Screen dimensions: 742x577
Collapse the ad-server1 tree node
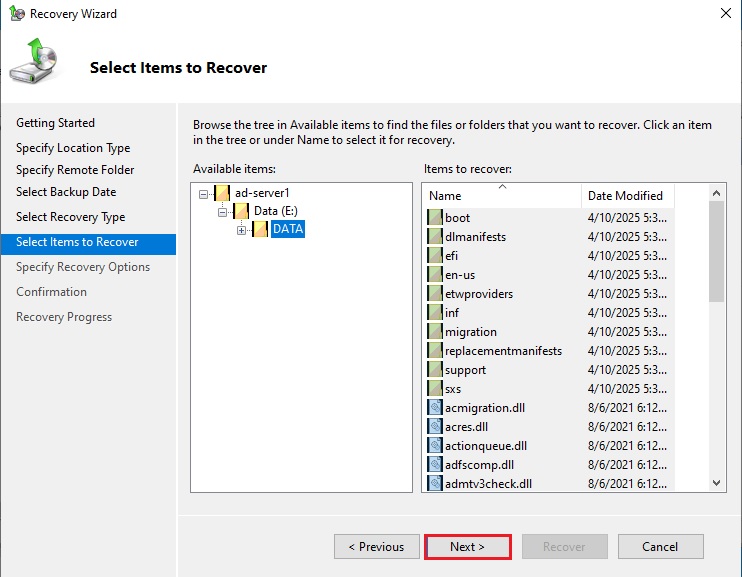tap(204, 193)
